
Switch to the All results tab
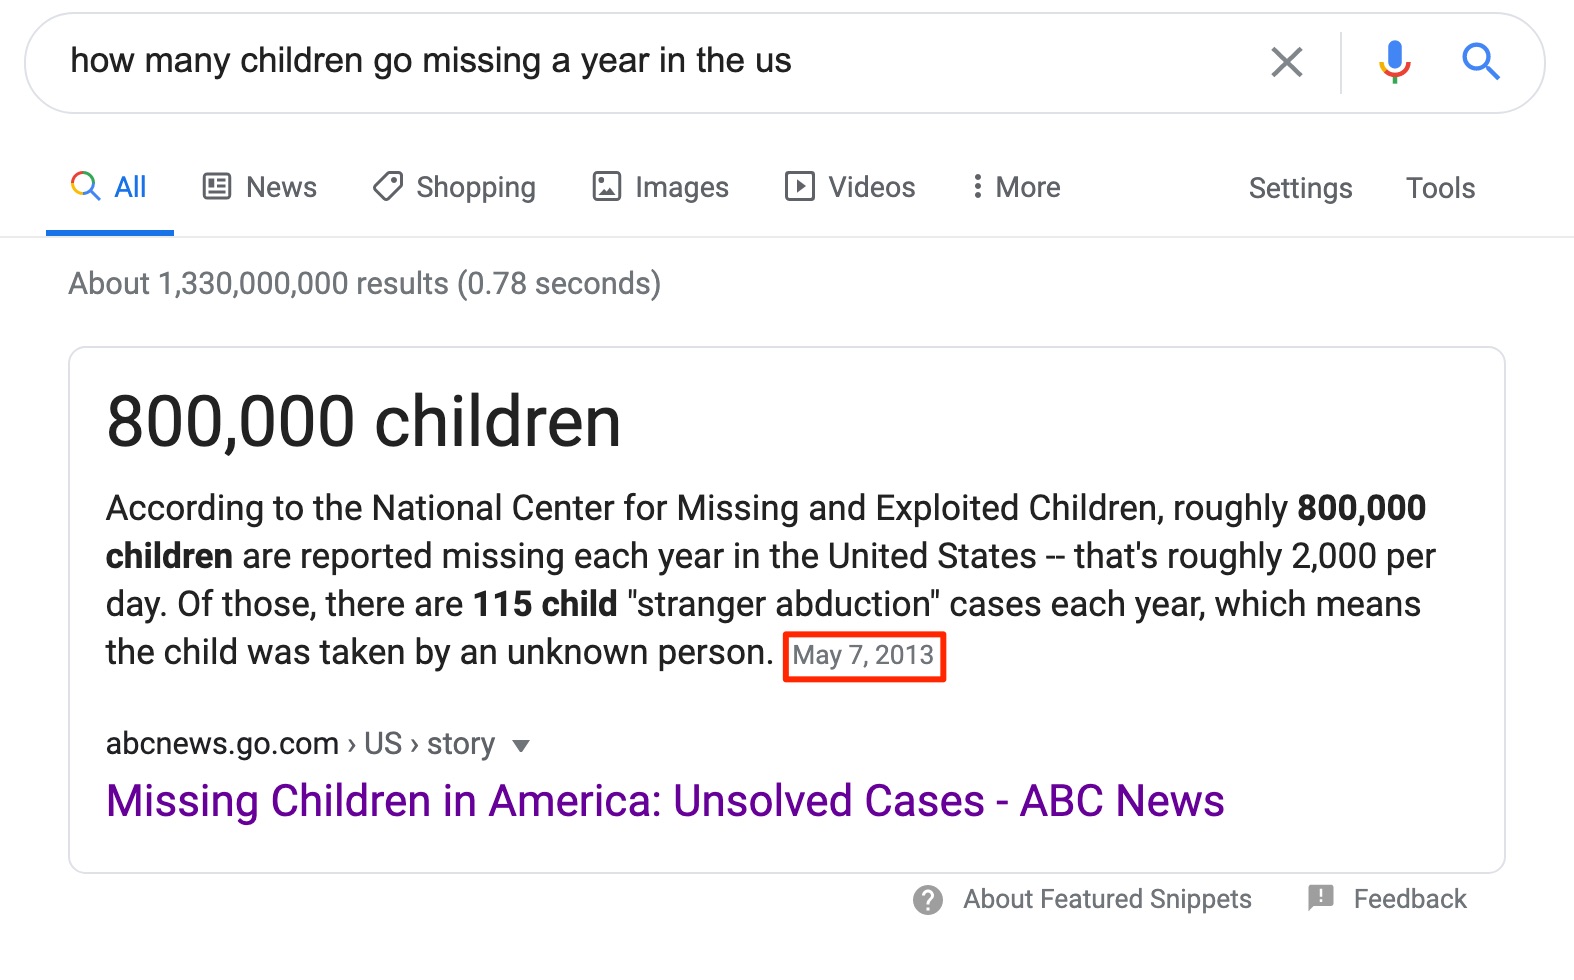pos(109,187)
